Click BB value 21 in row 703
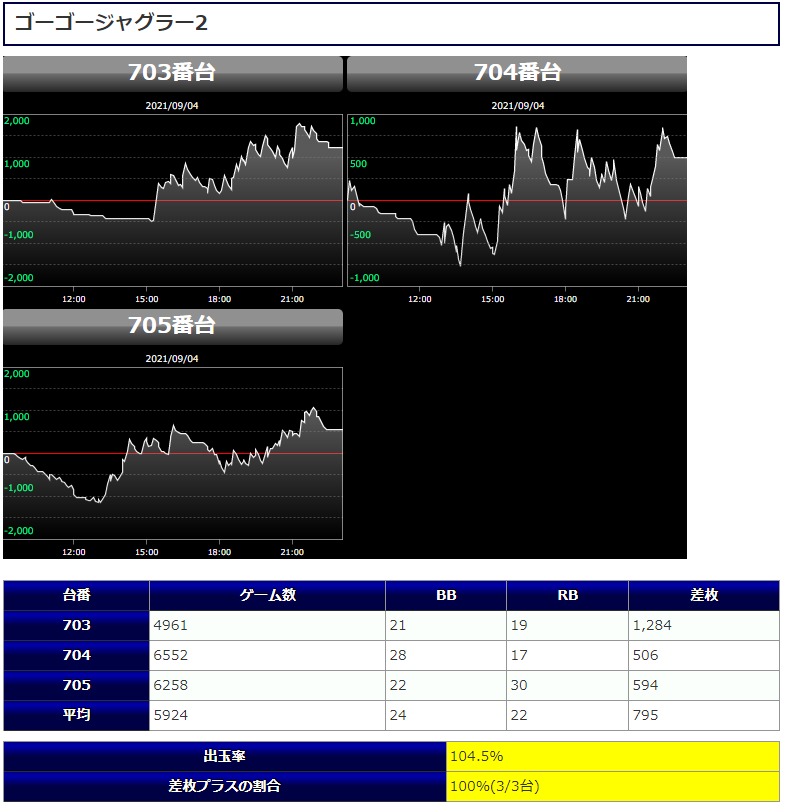 [446, 625]
